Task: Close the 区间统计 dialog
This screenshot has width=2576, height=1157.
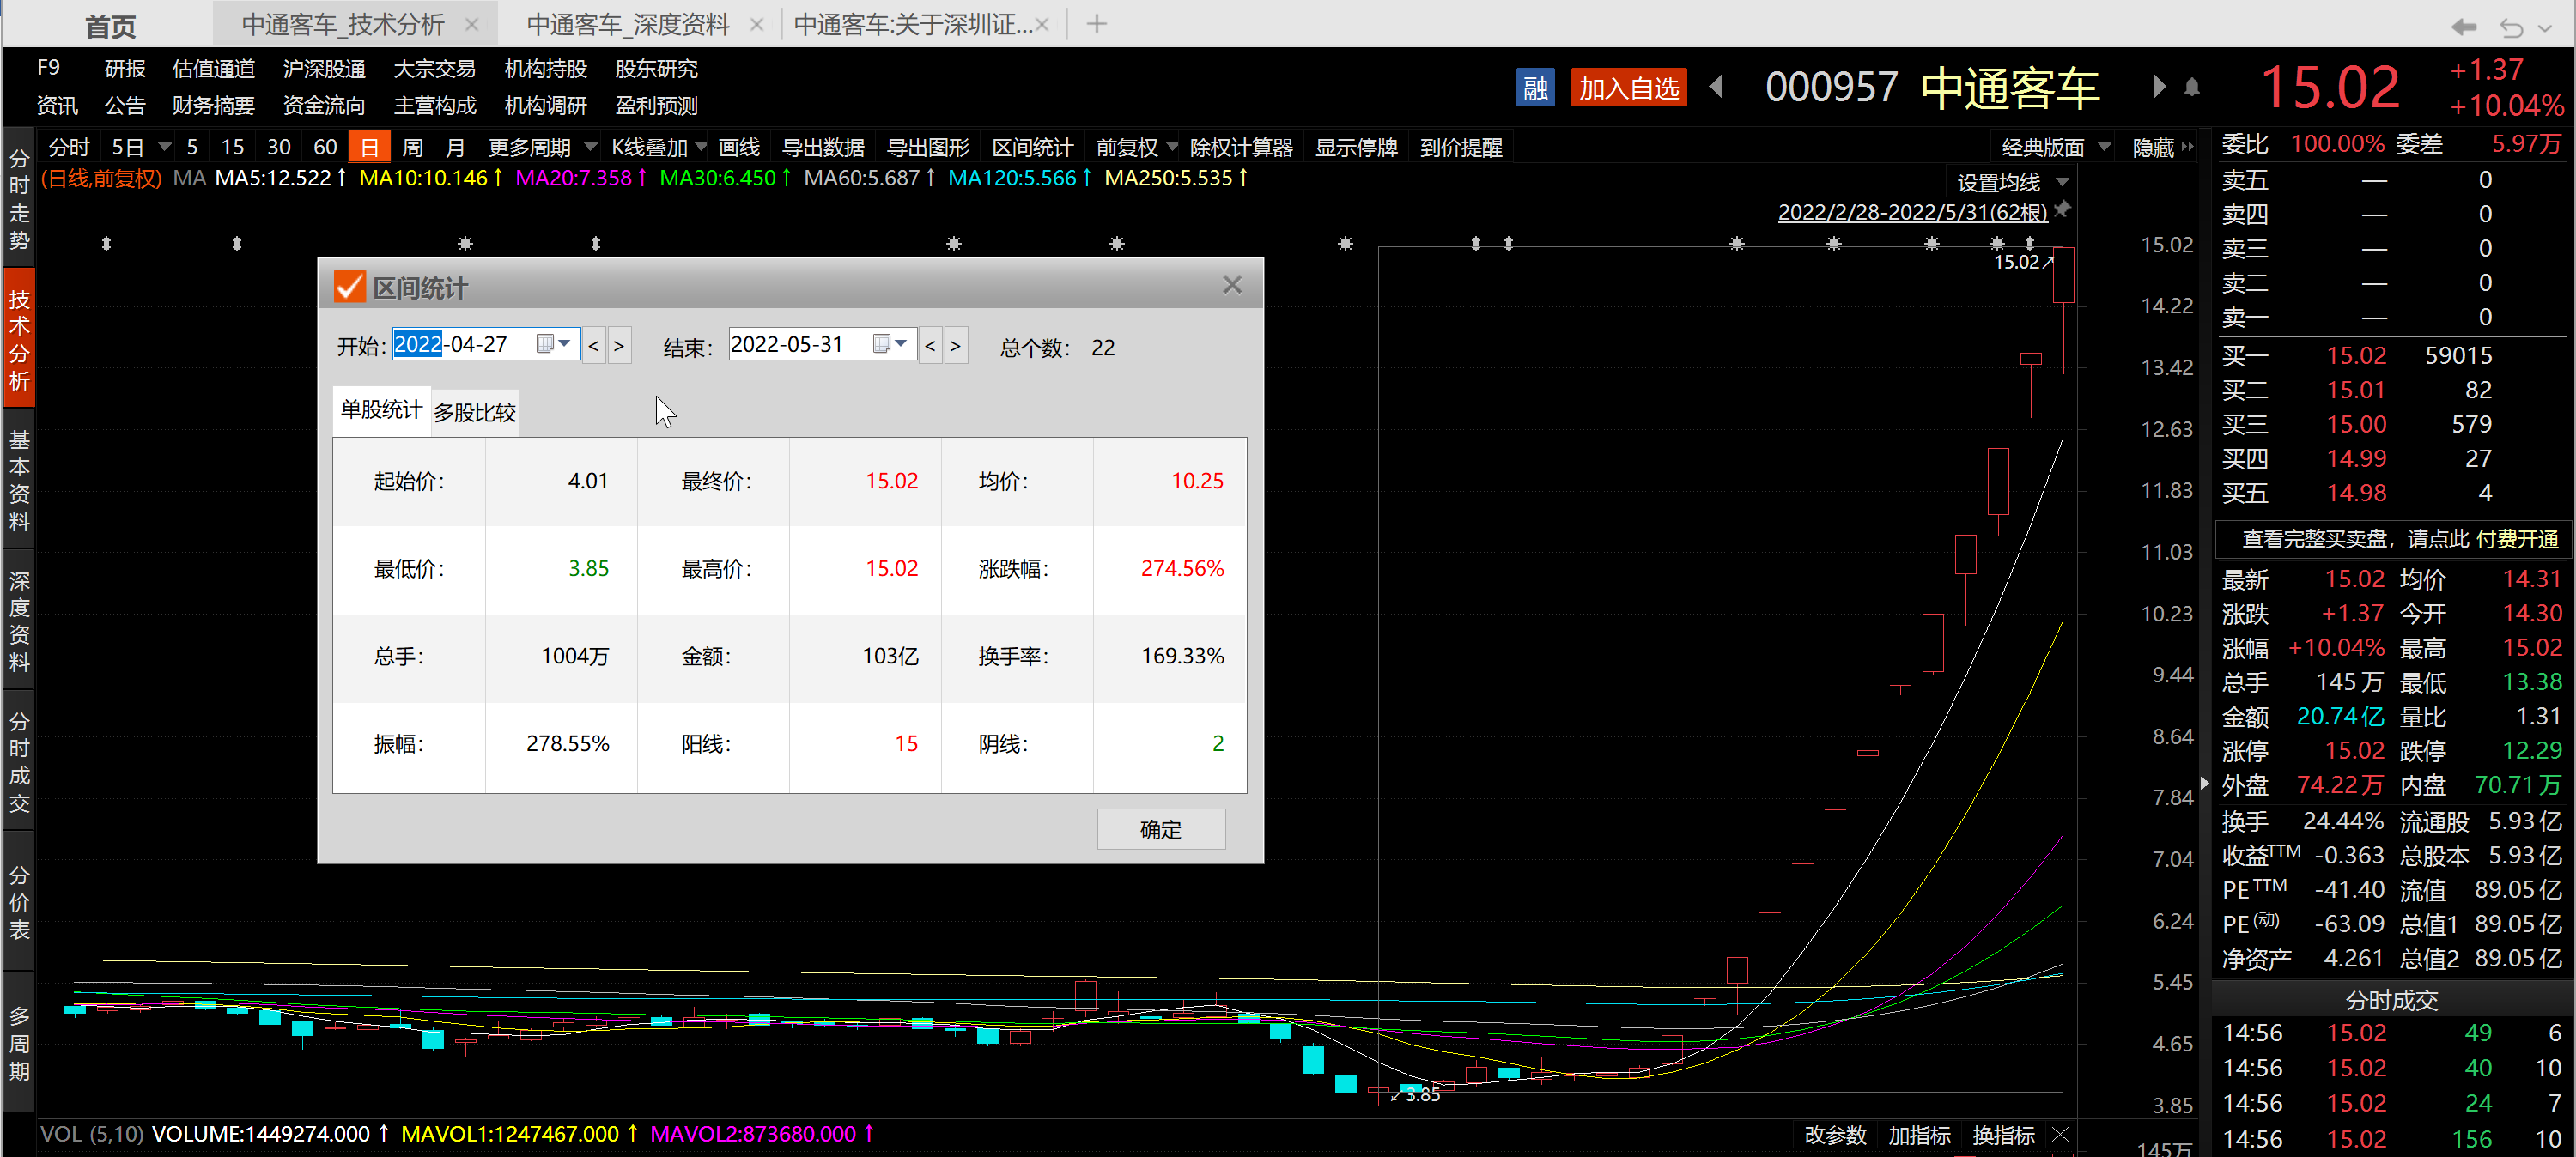Action: (x=1232, y=286)
